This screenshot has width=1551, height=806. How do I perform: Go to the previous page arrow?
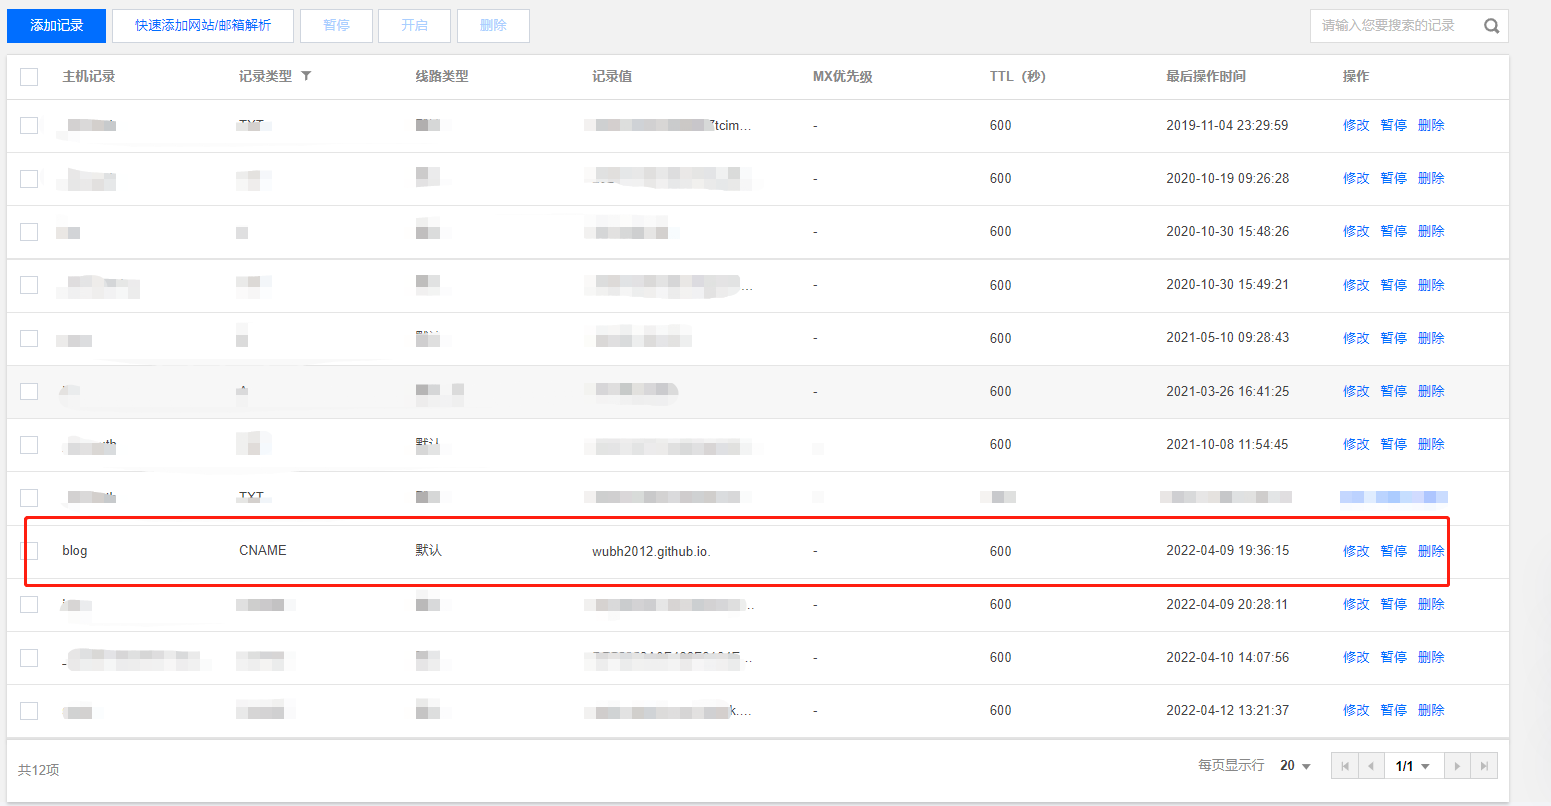pyautogui.click(x=1371, y=766)
